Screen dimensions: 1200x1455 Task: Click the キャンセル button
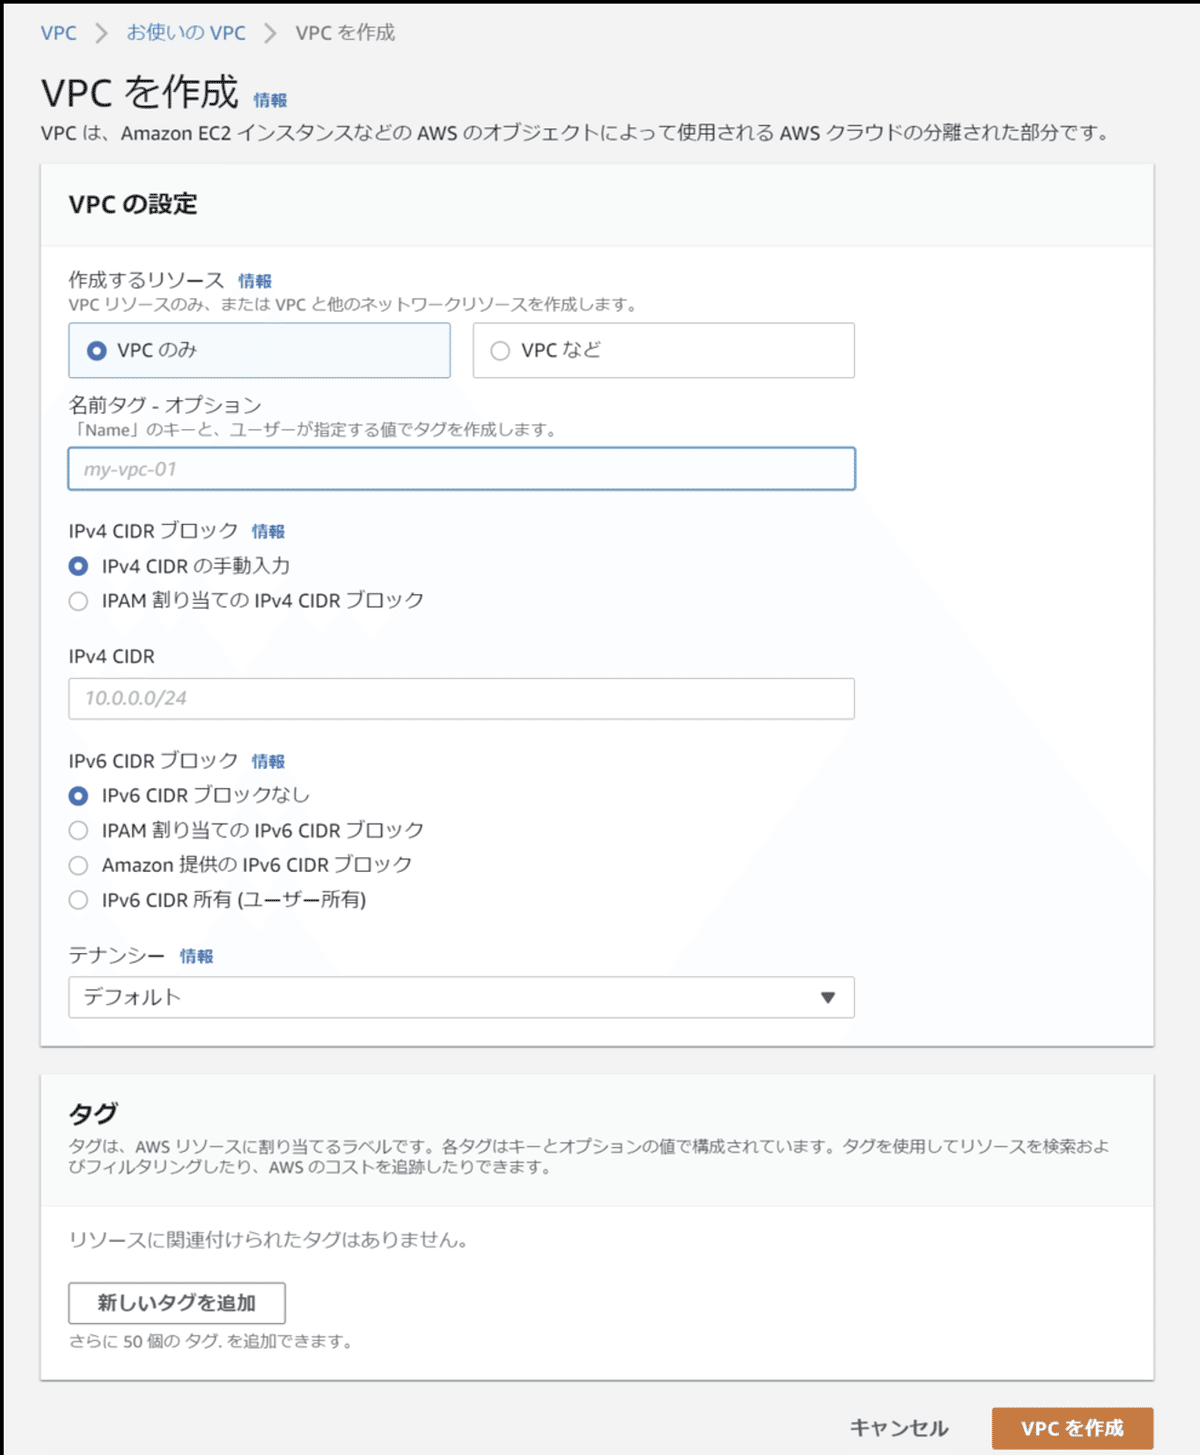click(x=899, y=1428)
